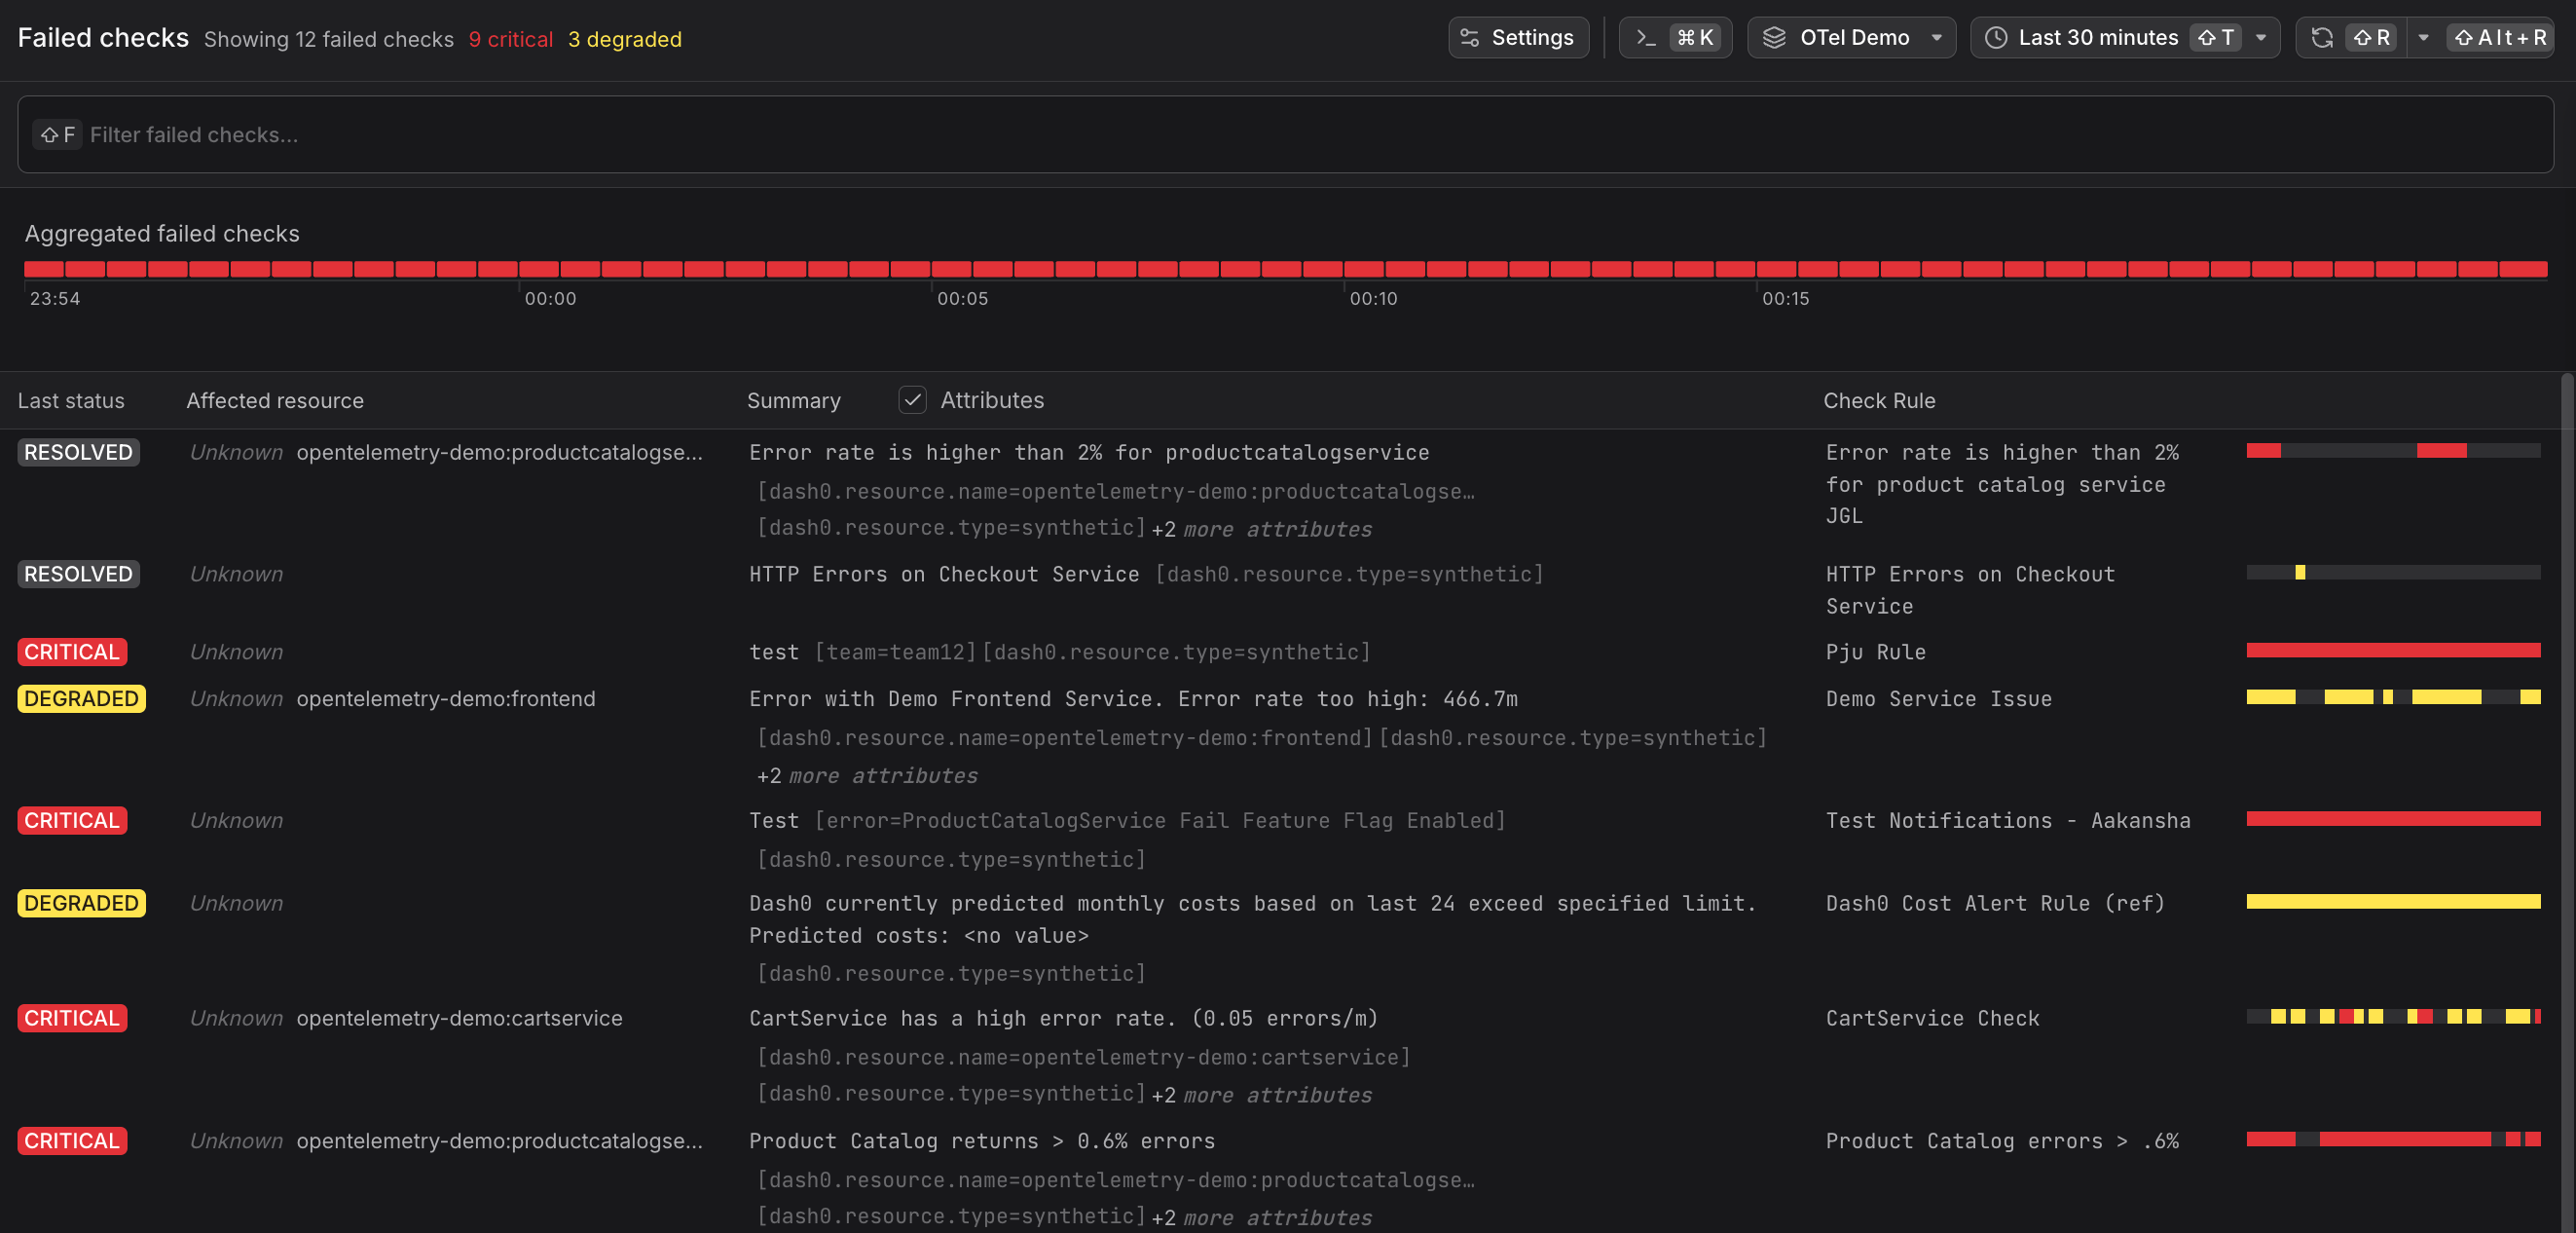Click the 00:05 timeline tick label
This screenshot has height=1233, width=2576.
pyautogui.click(x=963, y=298)
